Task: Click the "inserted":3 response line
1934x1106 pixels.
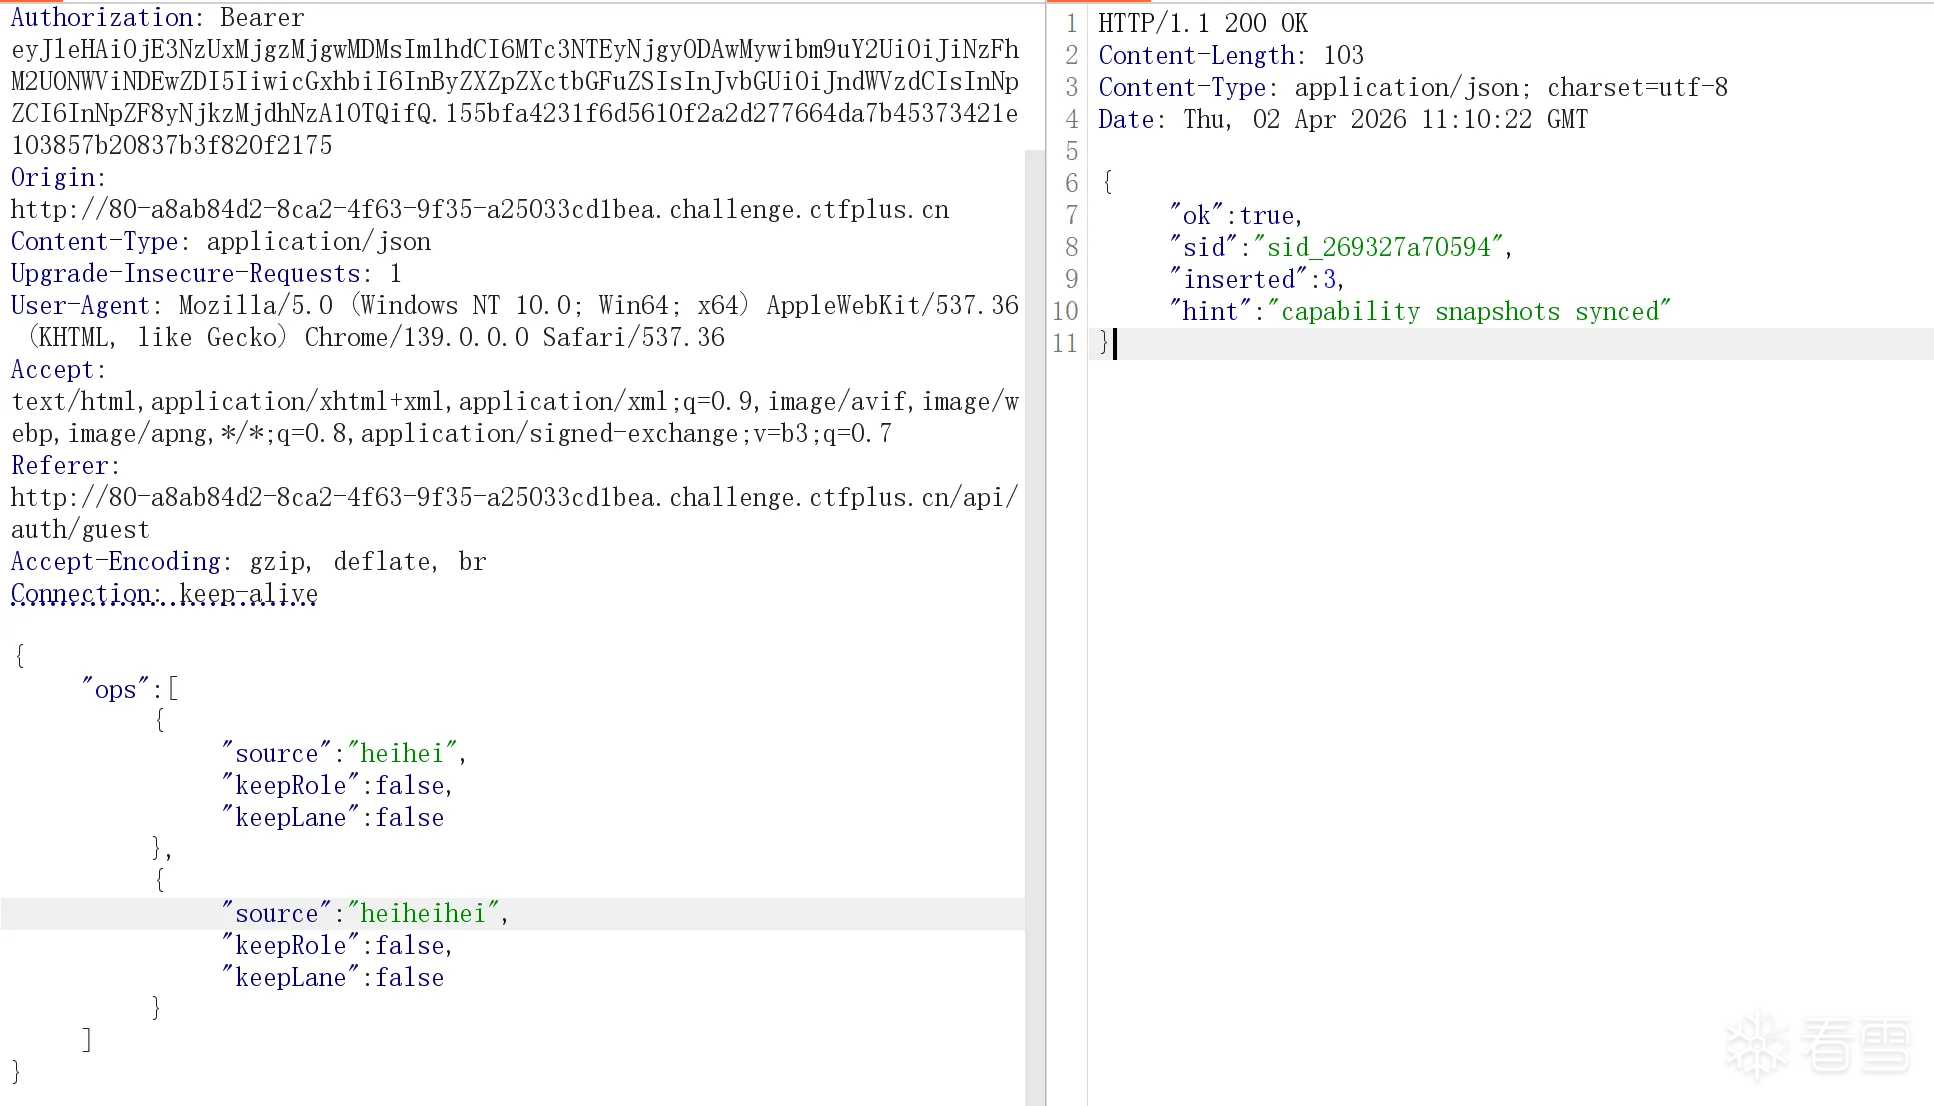Action: click(x=1258, y=280)
